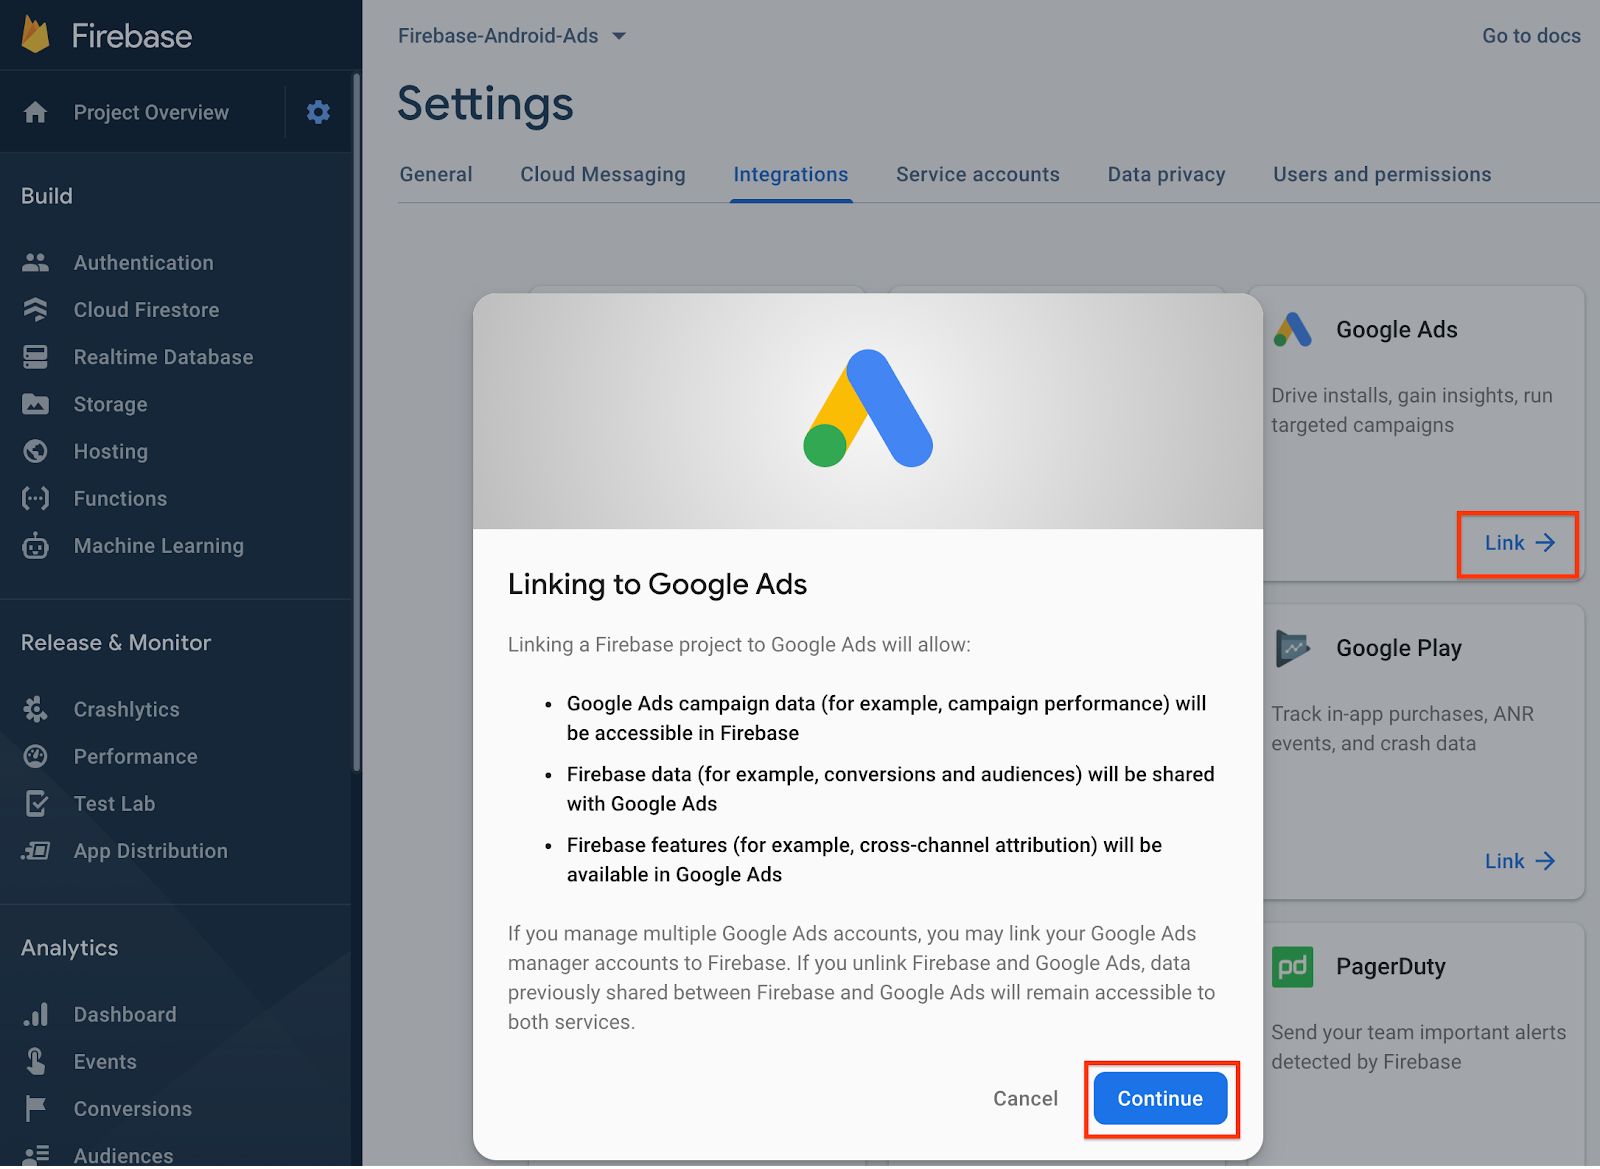Click the Cloud Firestore icon
The width and height of the screenshot is (1600, 1169).
(x=35, y=310)
